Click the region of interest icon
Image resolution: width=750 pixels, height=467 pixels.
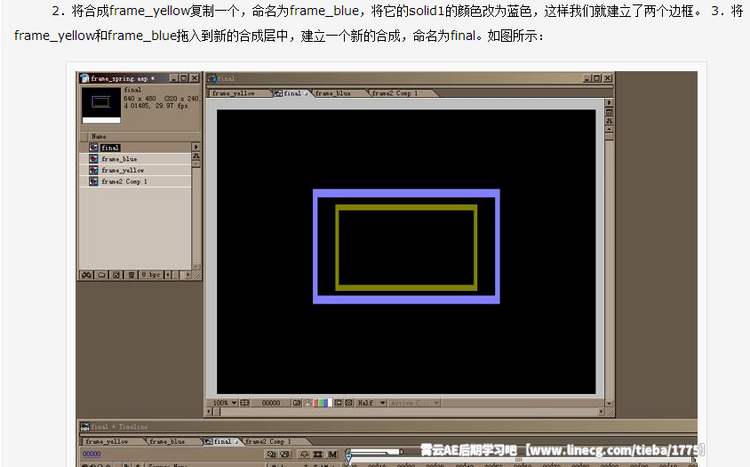pyautogui.click(x=338, y=403)
